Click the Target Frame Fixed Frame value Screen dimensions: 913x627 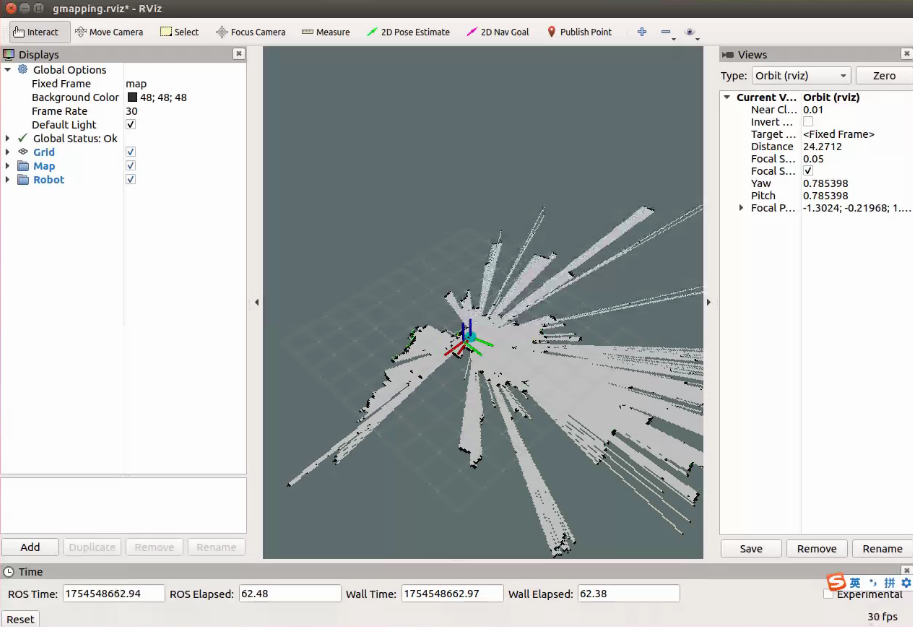coord(838,134)
